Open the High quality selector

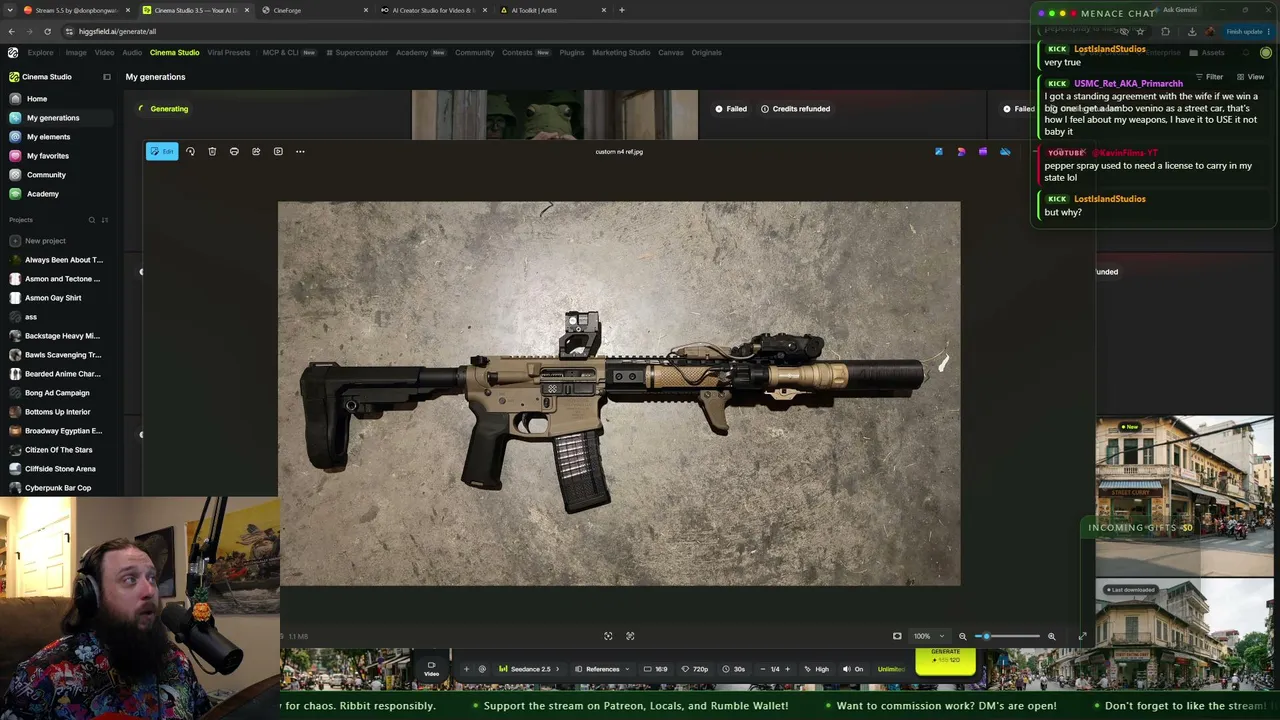pos(816,669)
